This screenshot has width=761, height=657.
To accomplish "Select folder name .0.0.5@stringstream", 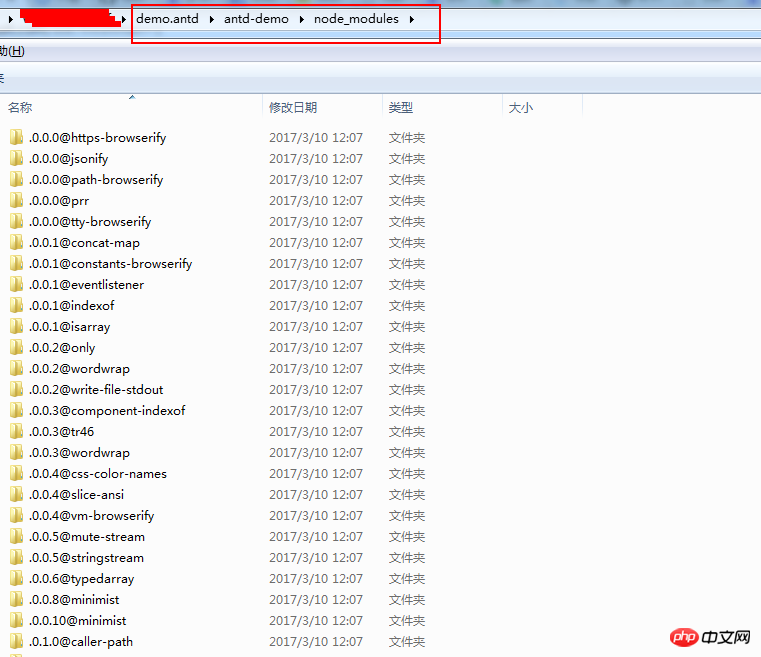I will (86, 558).
